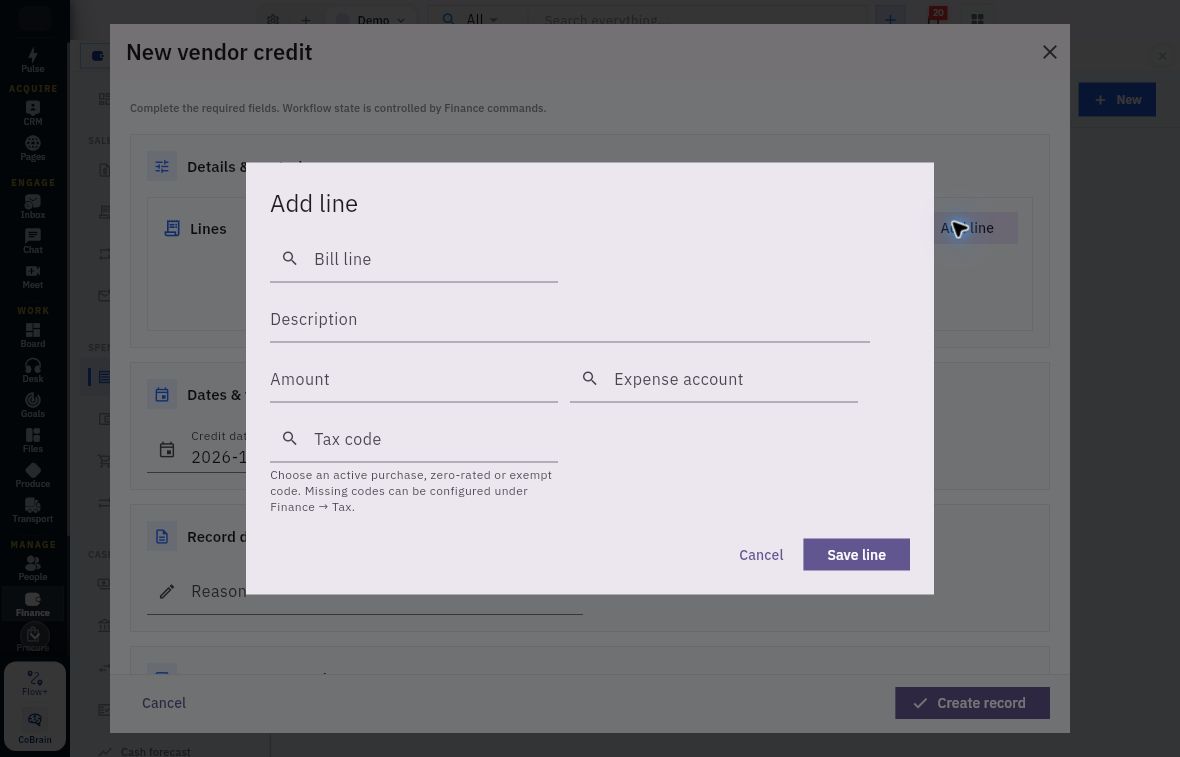The image size is (1180, 757).
Task: Open Pulse in the sidebar
Action: pyautogui.click(x=32, y=60)
